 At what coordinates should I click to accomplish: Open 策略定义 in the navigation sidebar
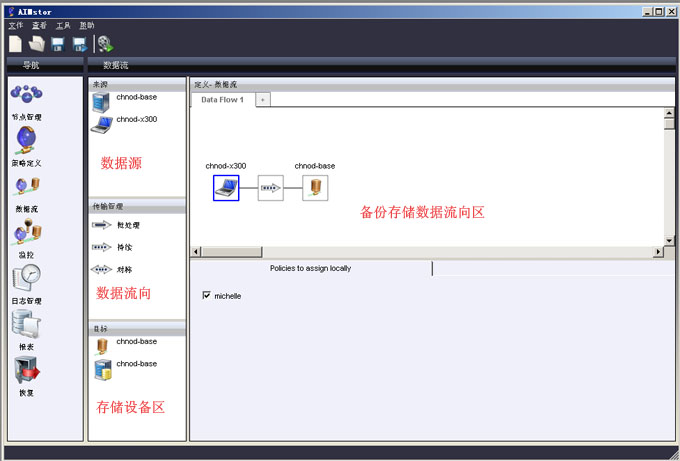[26, 141]
